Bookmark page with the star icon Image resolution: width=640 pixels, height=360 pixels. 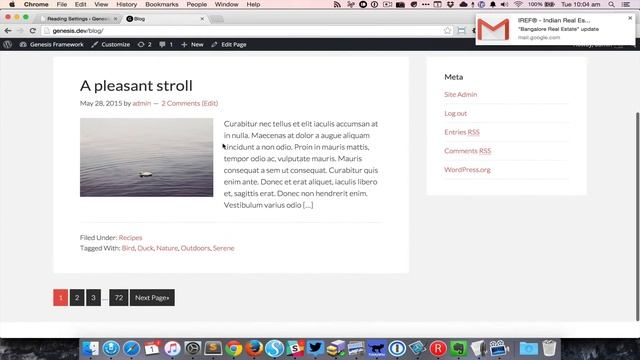tap(447, 31)
